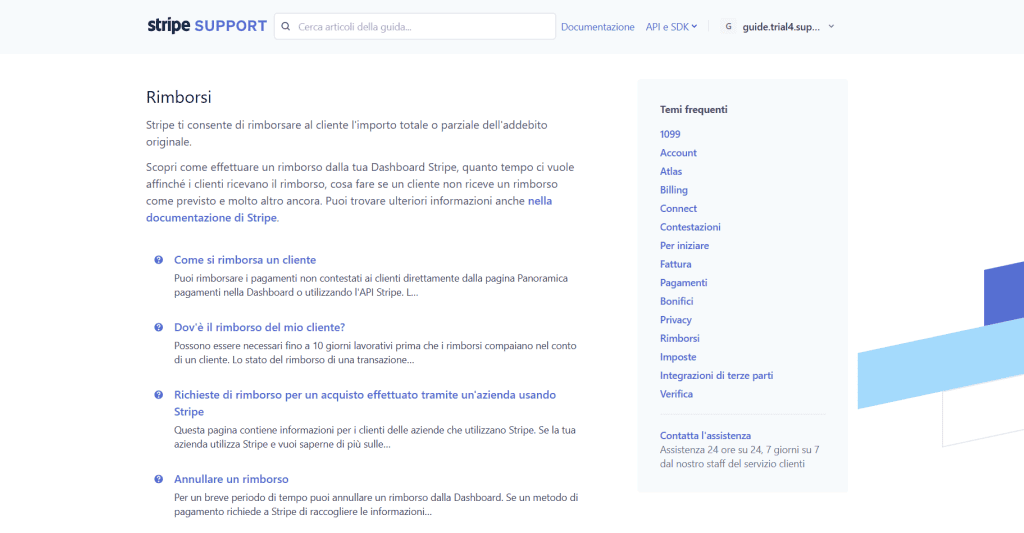Image resolution: width=1024 pixels, height=533 pixels.
Task: Click summary text starting 'Per un breve periodo'
Action: point(376,504)
